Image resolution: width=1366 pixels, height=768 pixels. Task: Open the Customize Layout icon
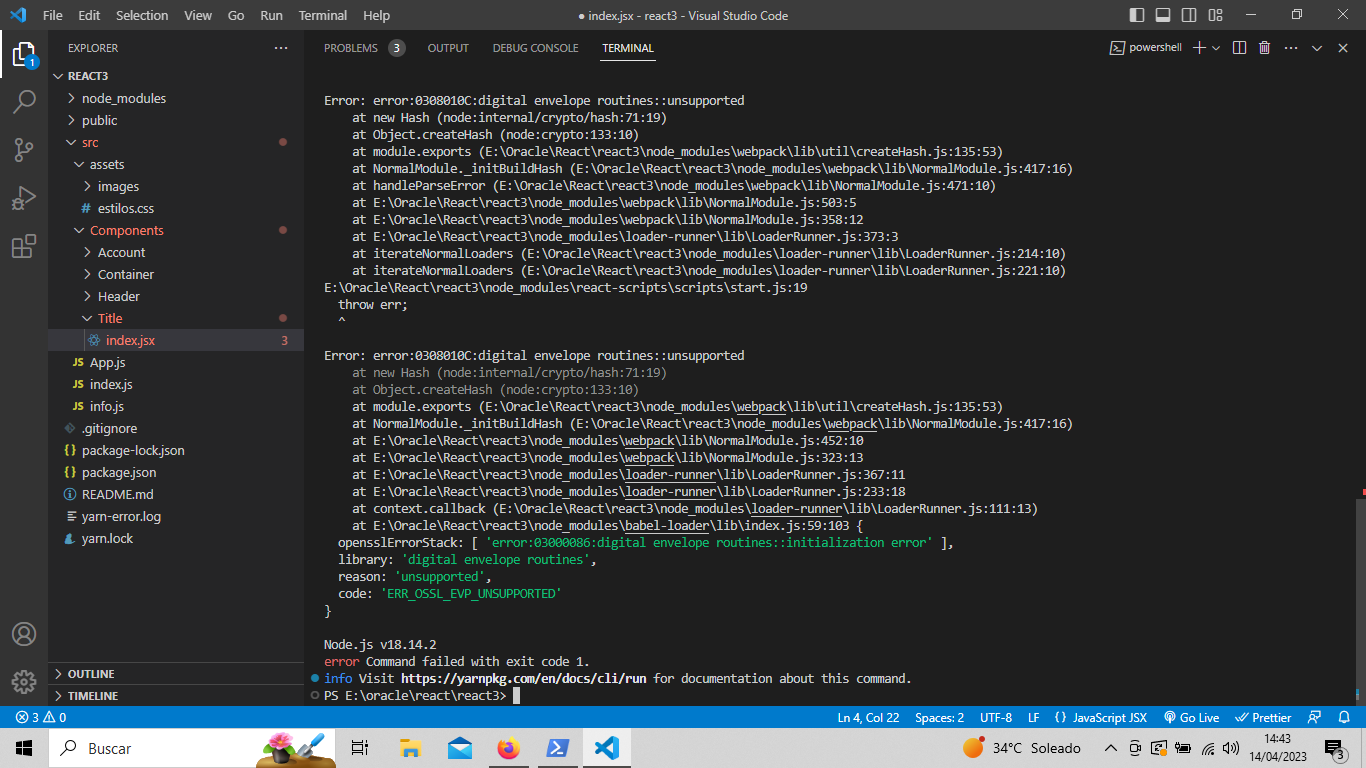coord(1215,15)
